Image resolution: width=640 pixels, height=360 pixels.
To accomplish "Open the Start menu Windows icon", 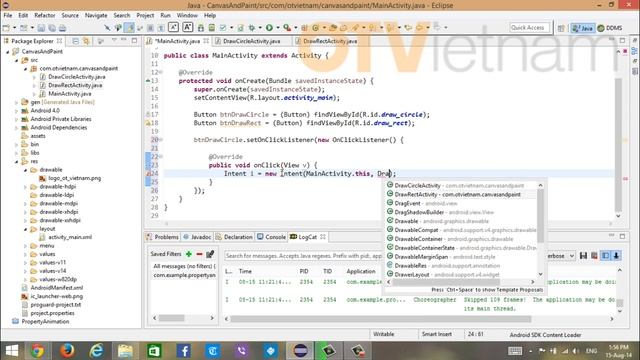I will coord(11,351).
